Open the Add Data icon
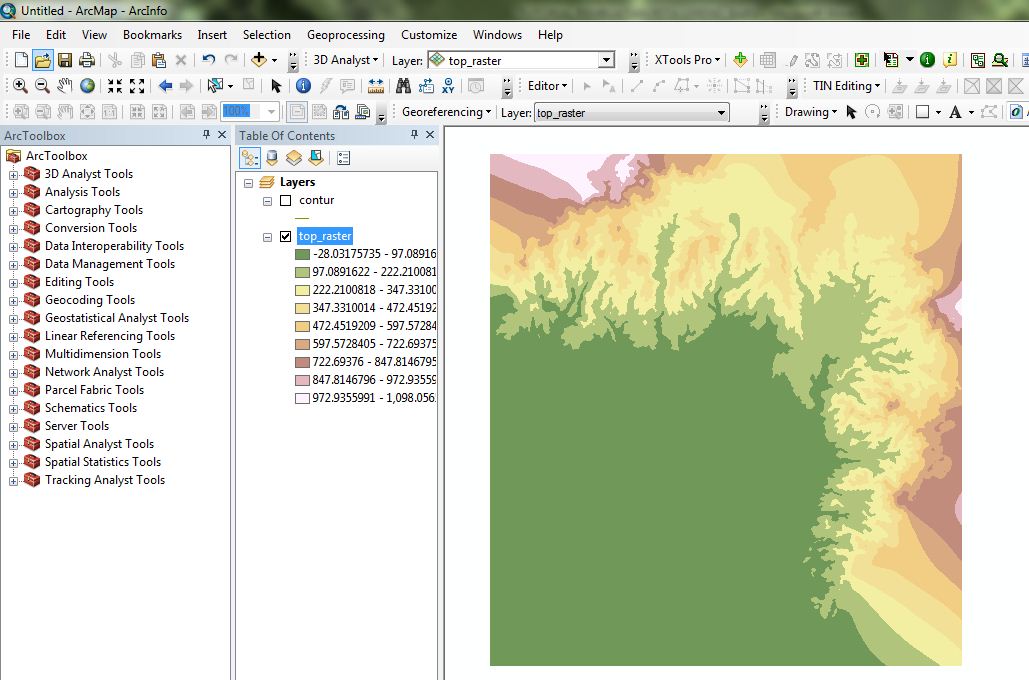 tap(260, 60)
